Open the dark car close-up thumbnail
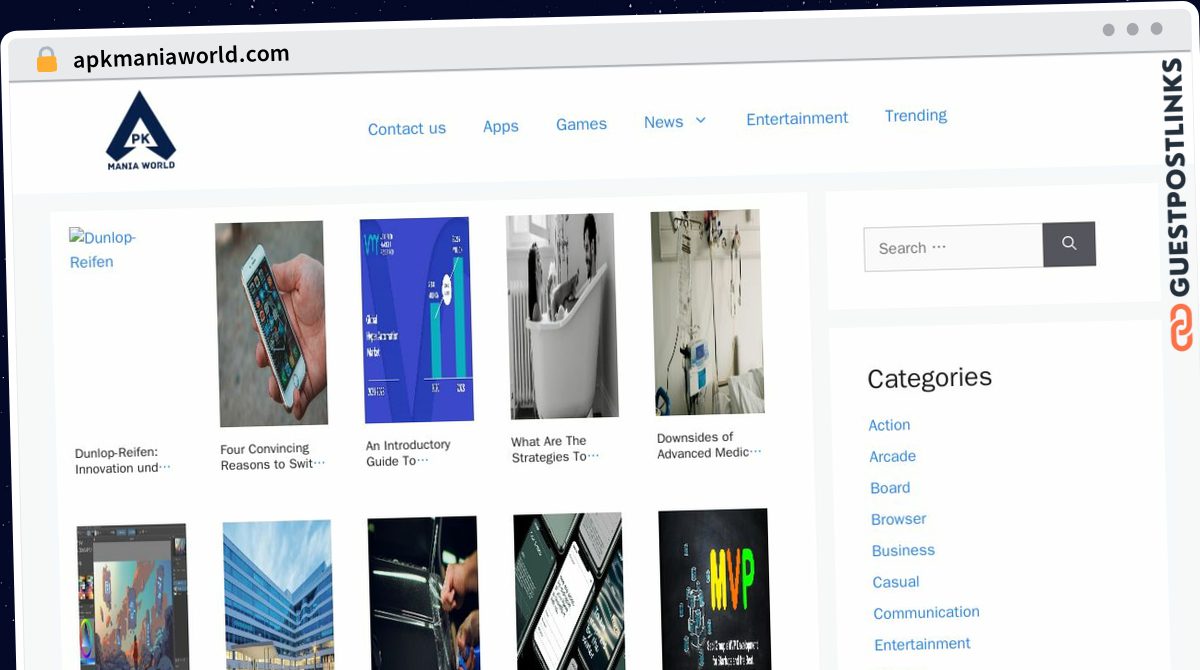Screen dimensions: 1200x670 click(424, 593)
